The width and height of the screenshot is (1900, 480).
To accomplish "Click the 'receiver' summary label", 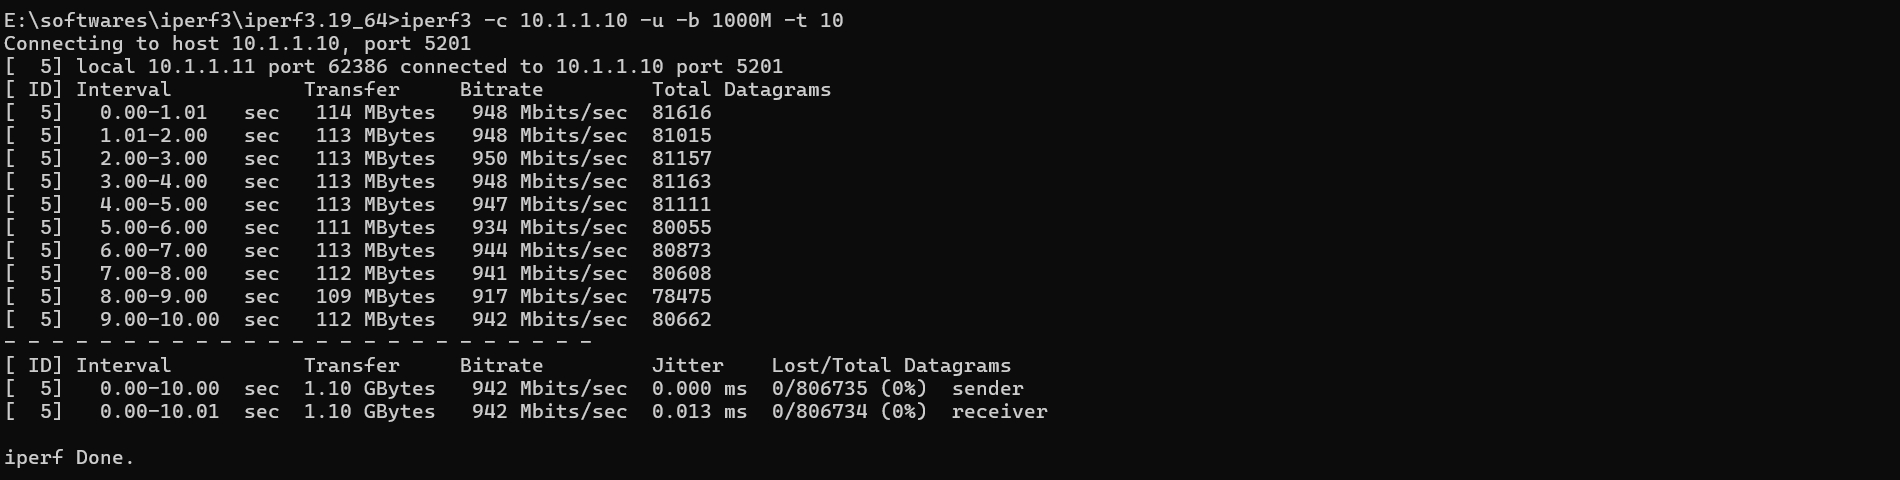I will pos(999,411).
